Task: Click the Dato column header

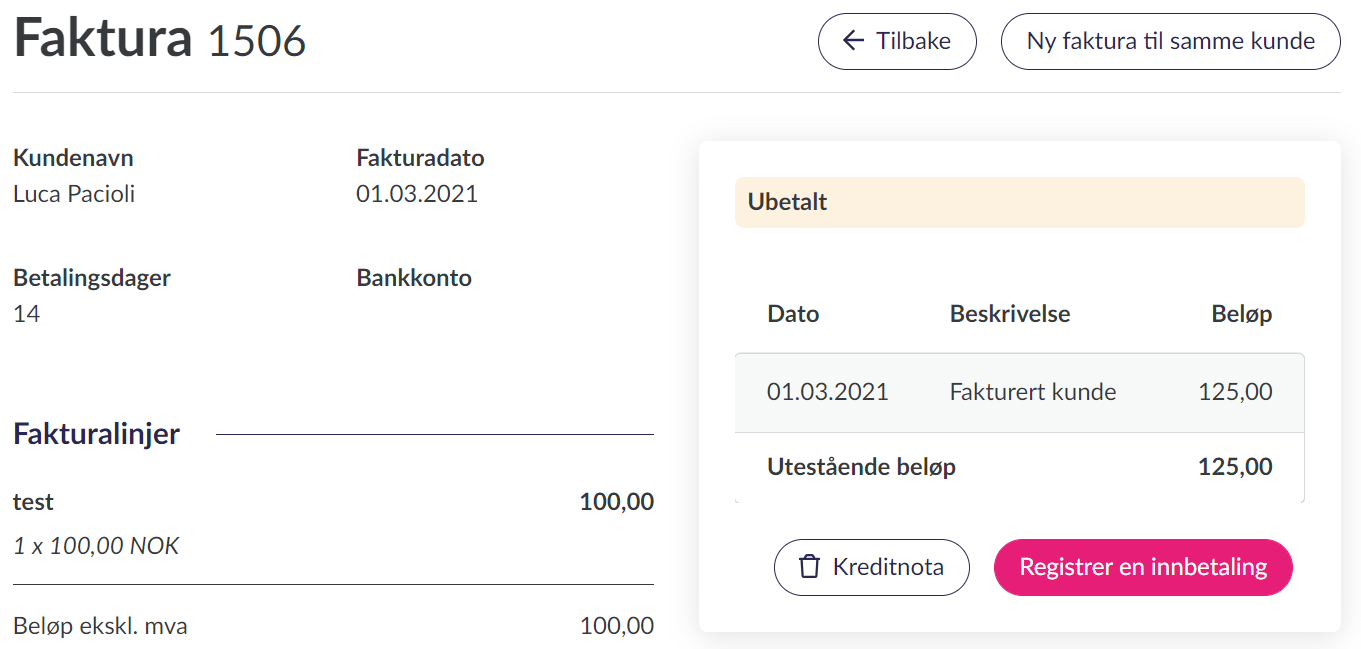Action: pos(793,314)
